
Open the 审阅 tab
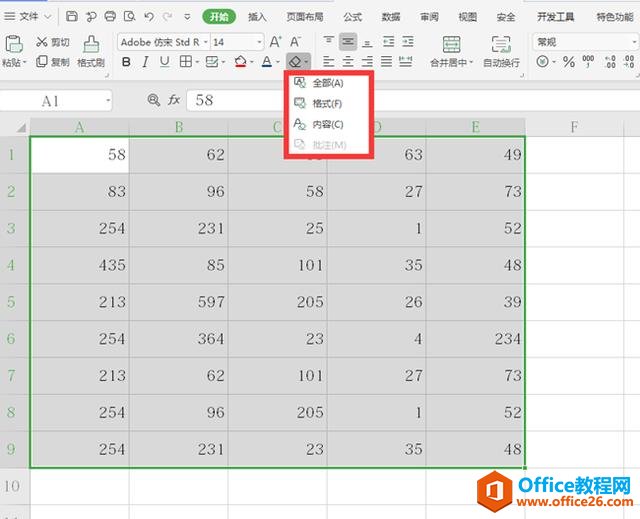coord(429,17)
